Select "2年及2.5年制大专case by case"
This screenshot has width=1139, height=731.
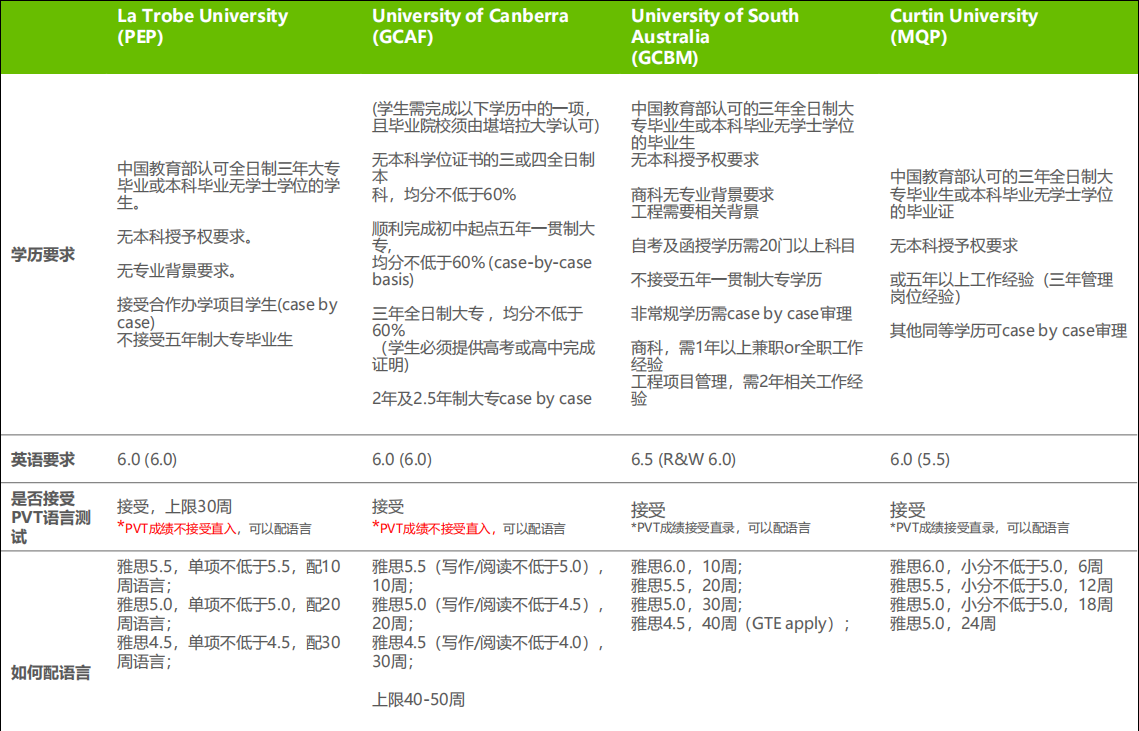click(x=482, y=399)
